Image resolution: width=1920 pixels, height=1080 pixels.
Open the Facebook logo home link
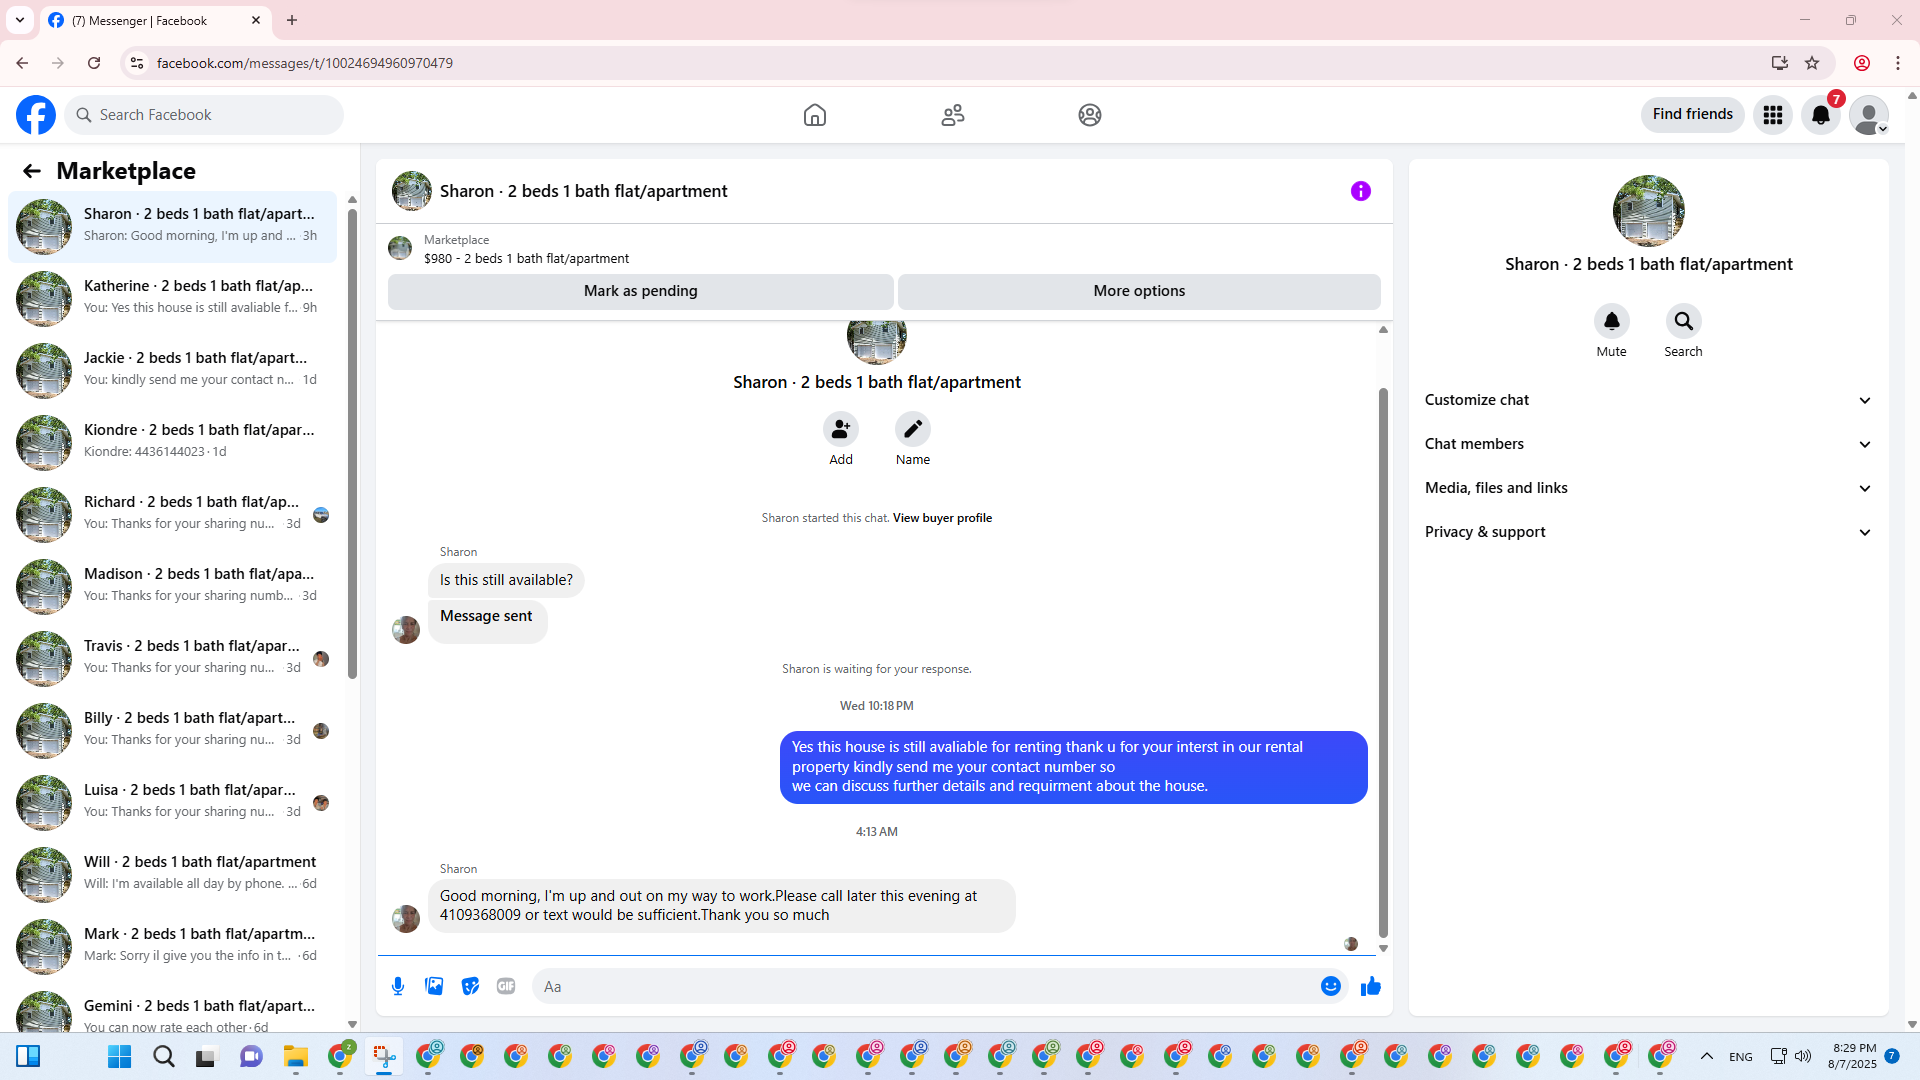36,115
